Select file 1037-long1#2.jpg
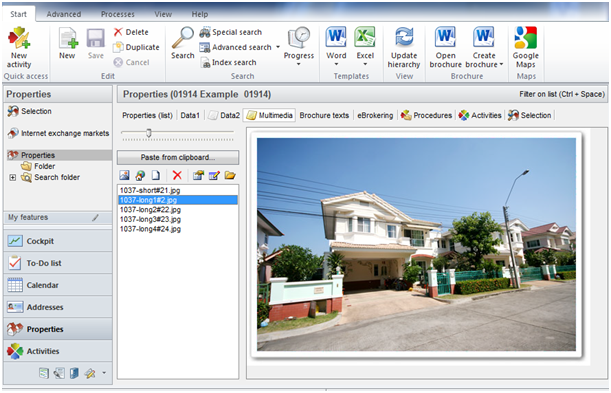The image size is (611, 393). click(178, 200)
